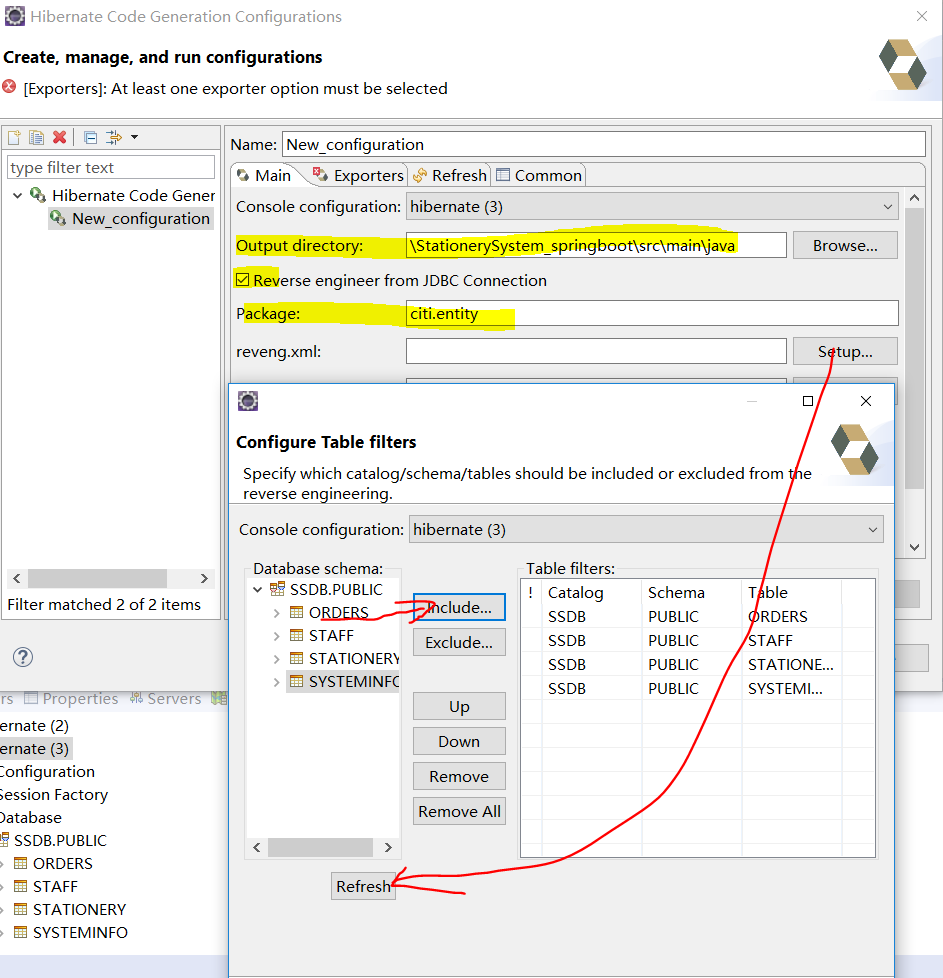The image size is (943, 978).
Task: Open the Common tab
Action: coord(539,175)
